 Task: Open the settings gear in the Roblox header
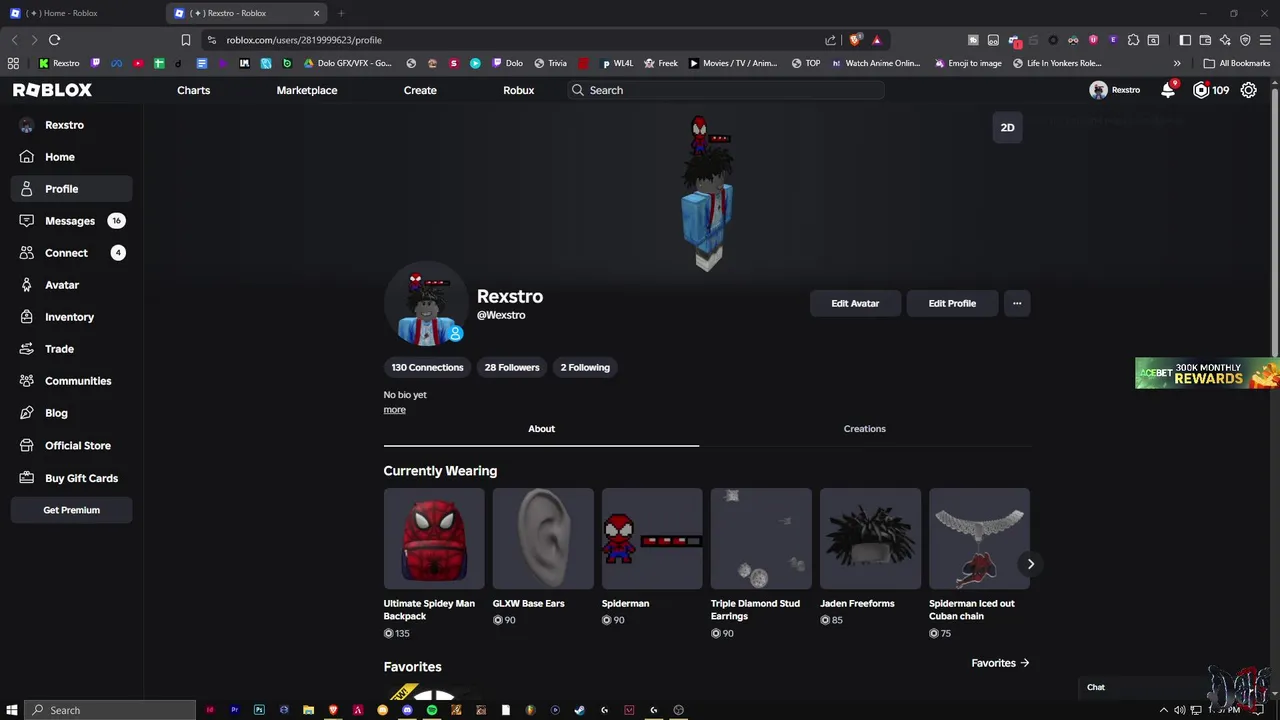click(x=1249, y=90)
